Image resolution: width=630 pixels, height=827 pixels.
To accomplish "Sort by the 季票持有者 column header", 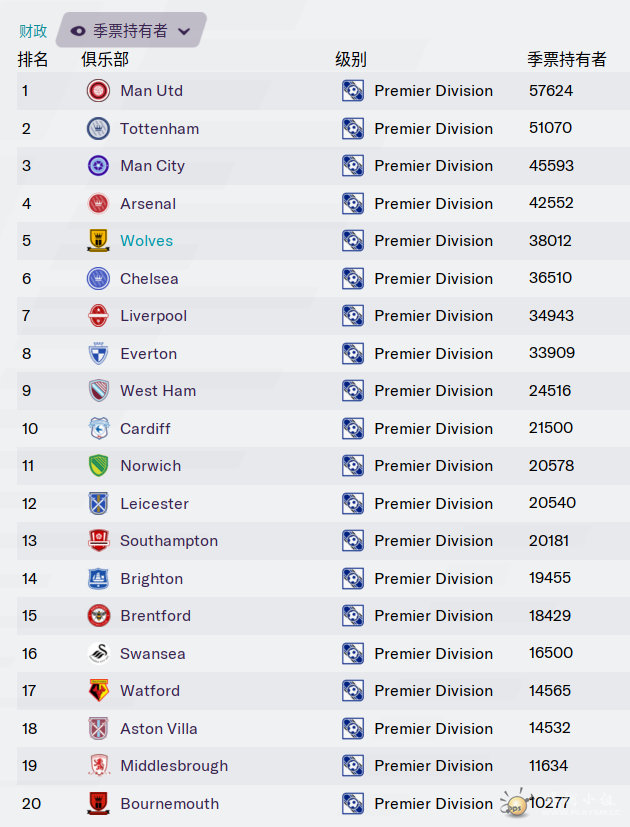I will pyautogui.click(x=566, y=60).
